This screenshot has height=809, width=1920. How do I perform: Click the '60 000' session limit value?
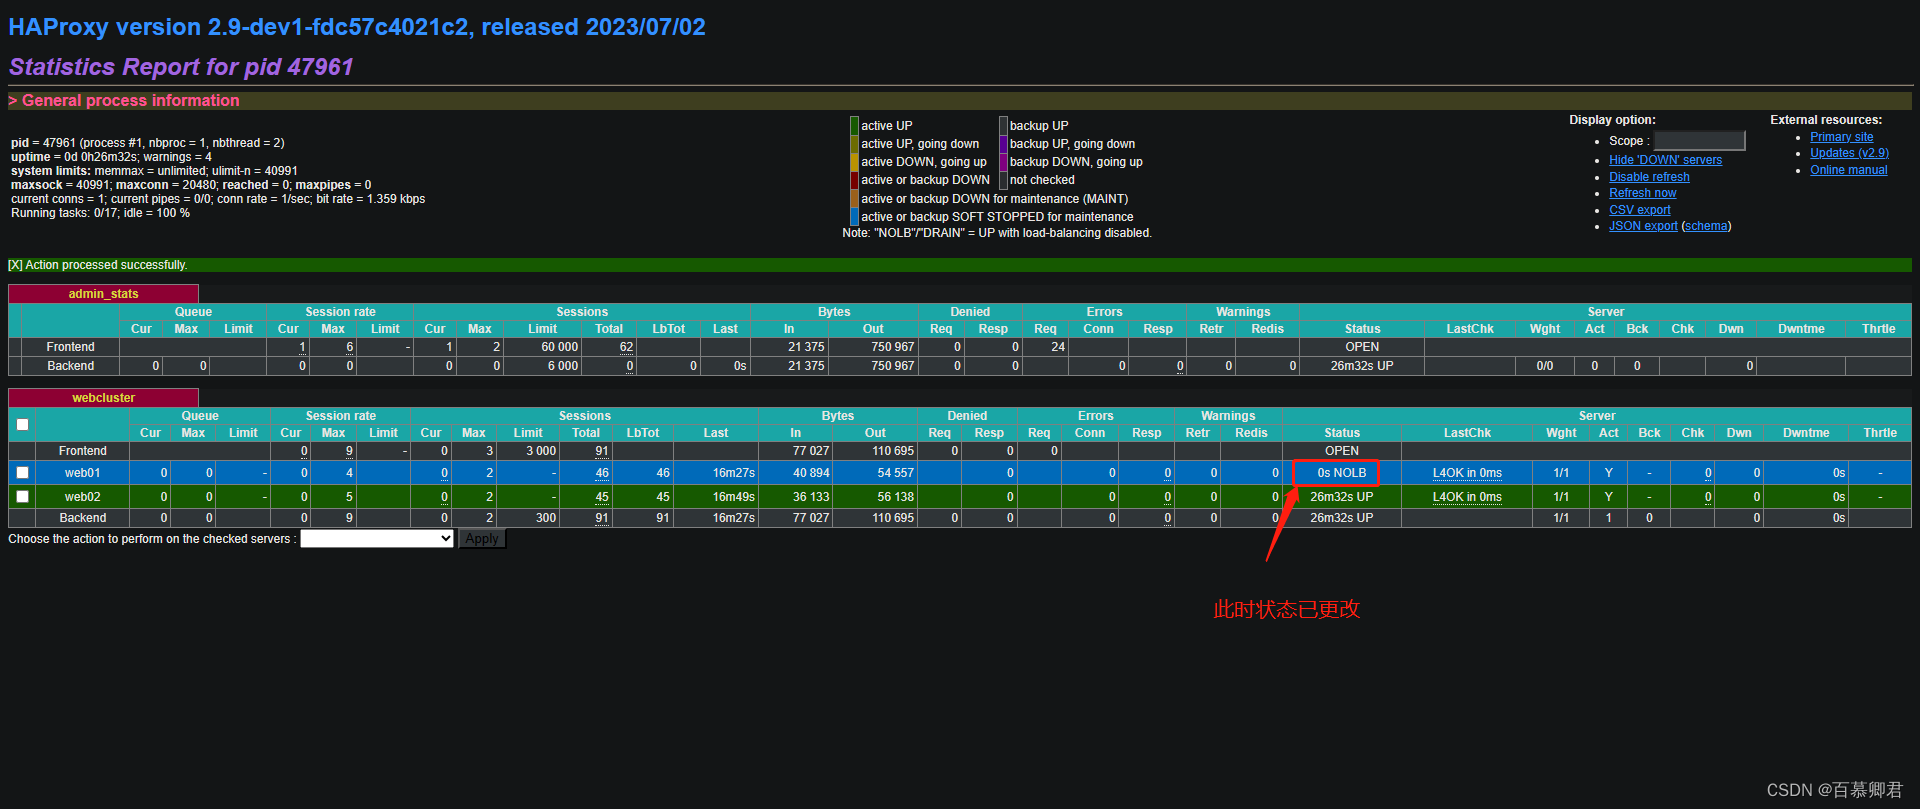pyautogui.click(x=560, y=347)
